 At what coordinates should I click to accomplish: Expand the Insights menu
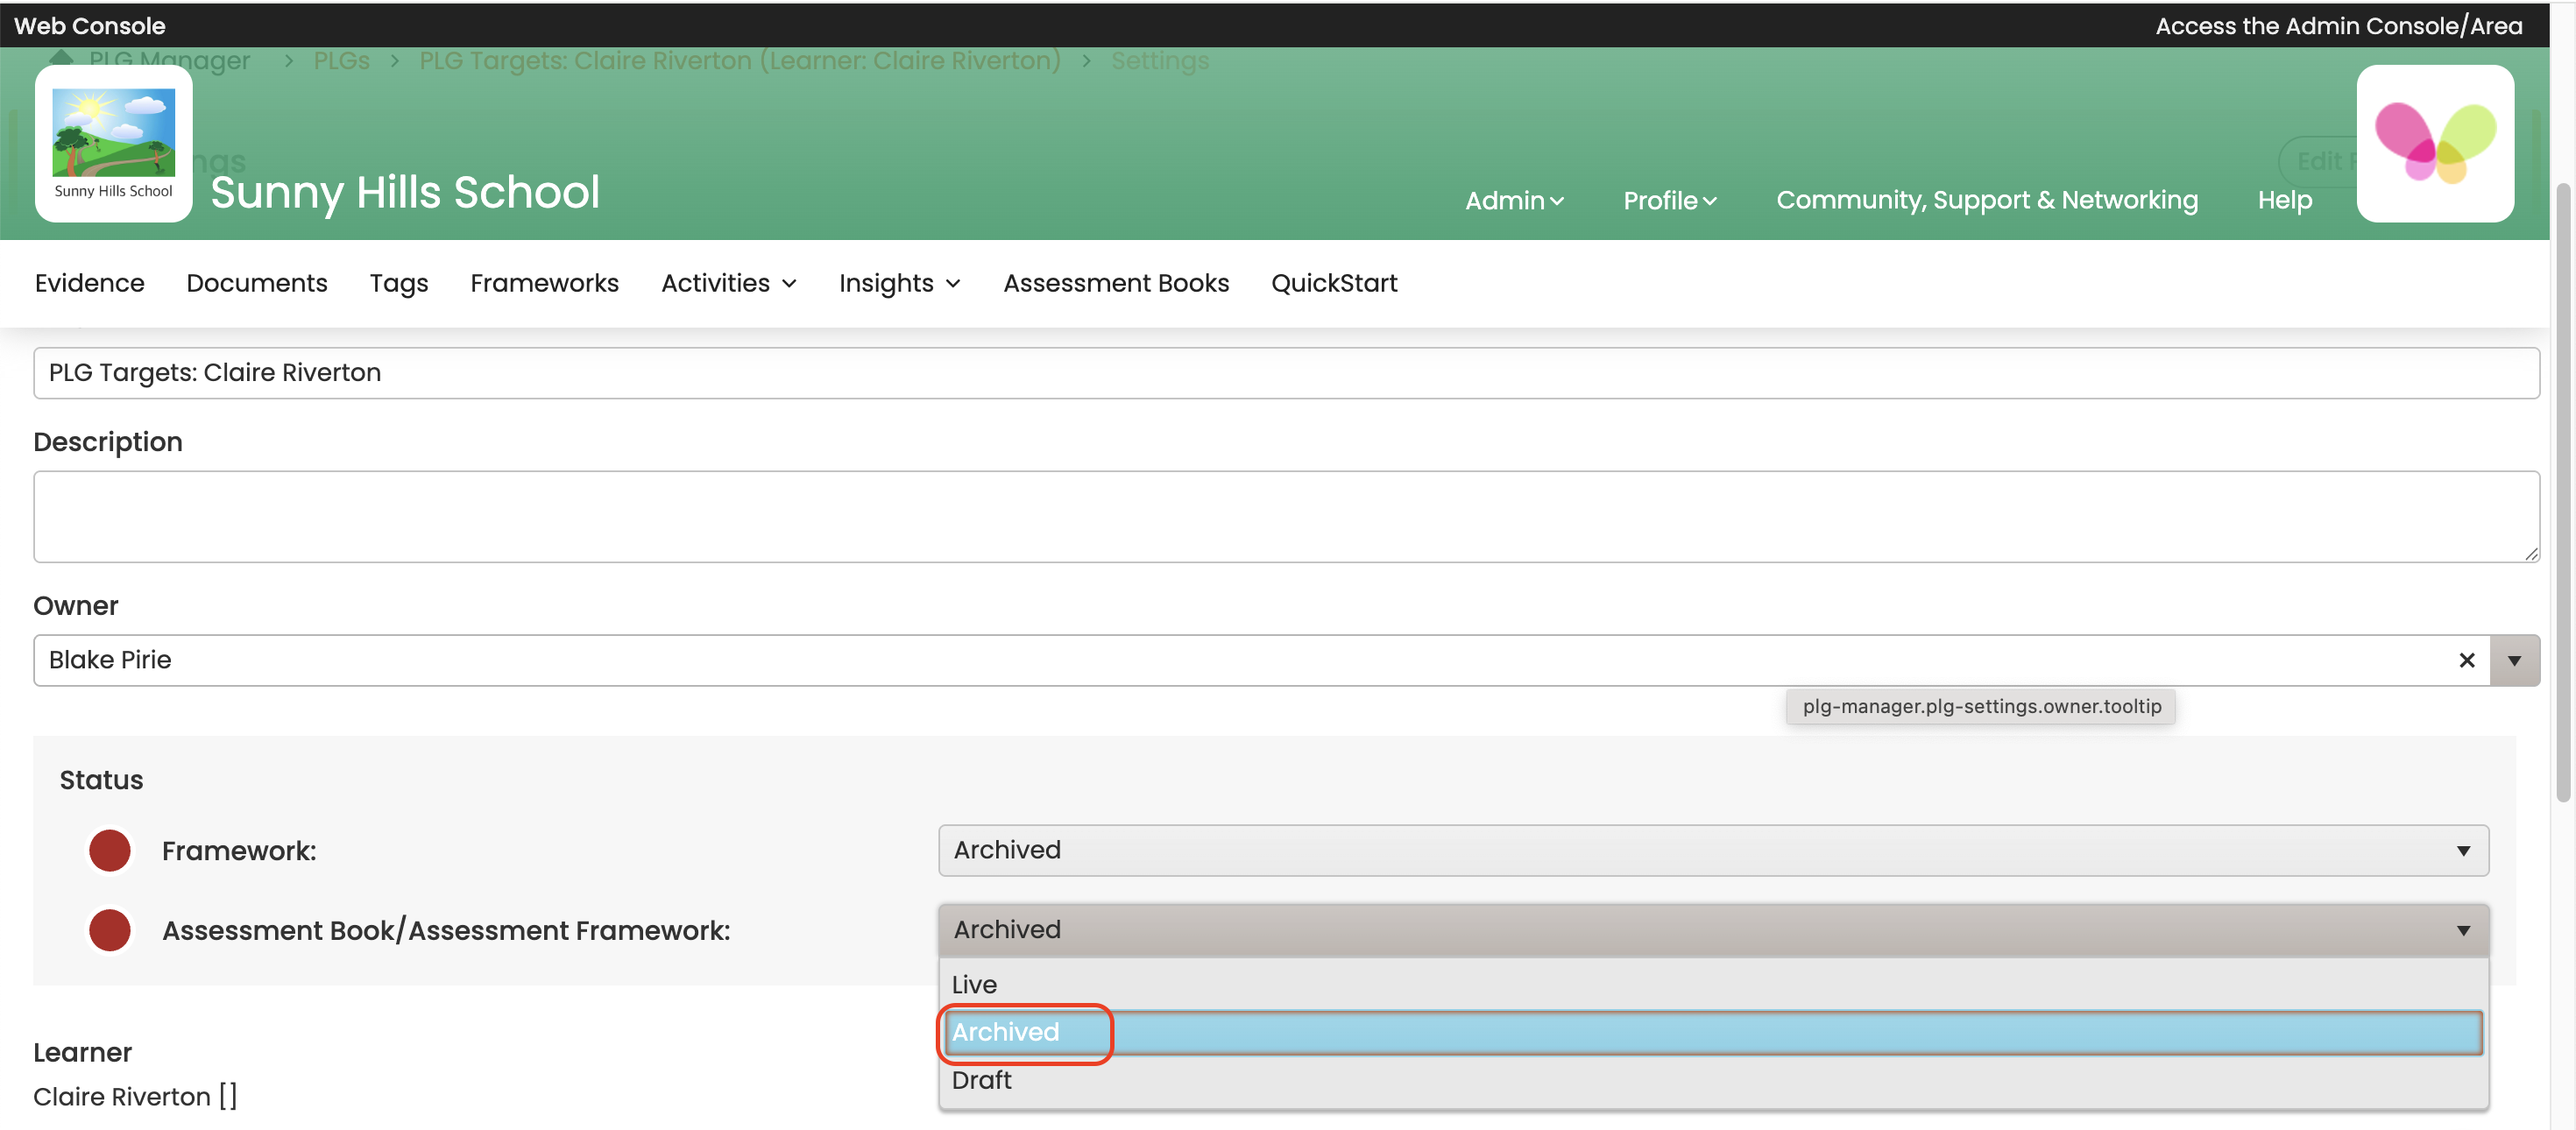899,283
